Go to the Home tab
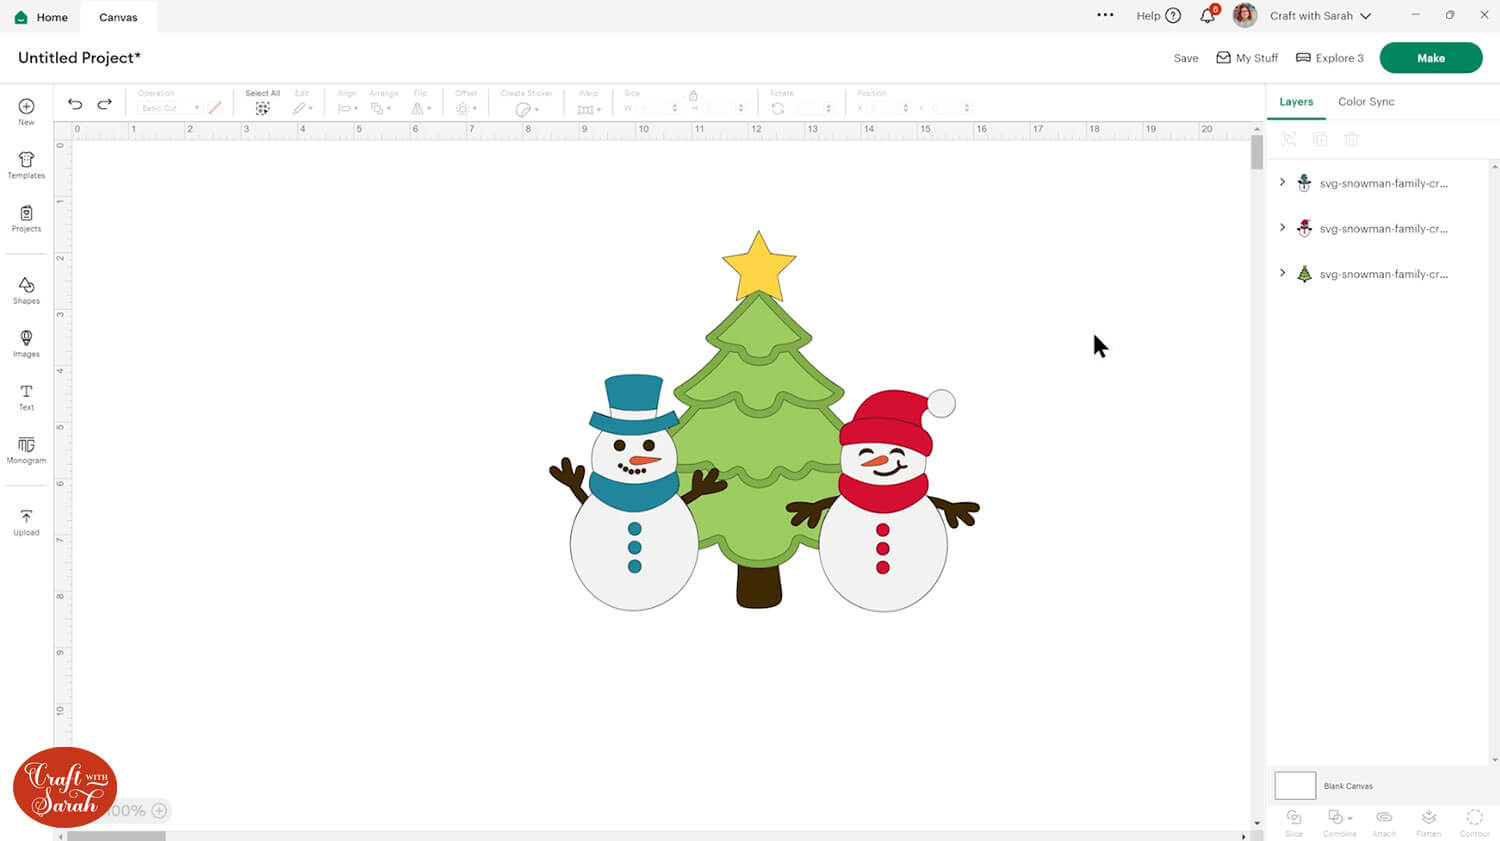The height and width of the screenshot is (841, 1500). pos(42,17)
